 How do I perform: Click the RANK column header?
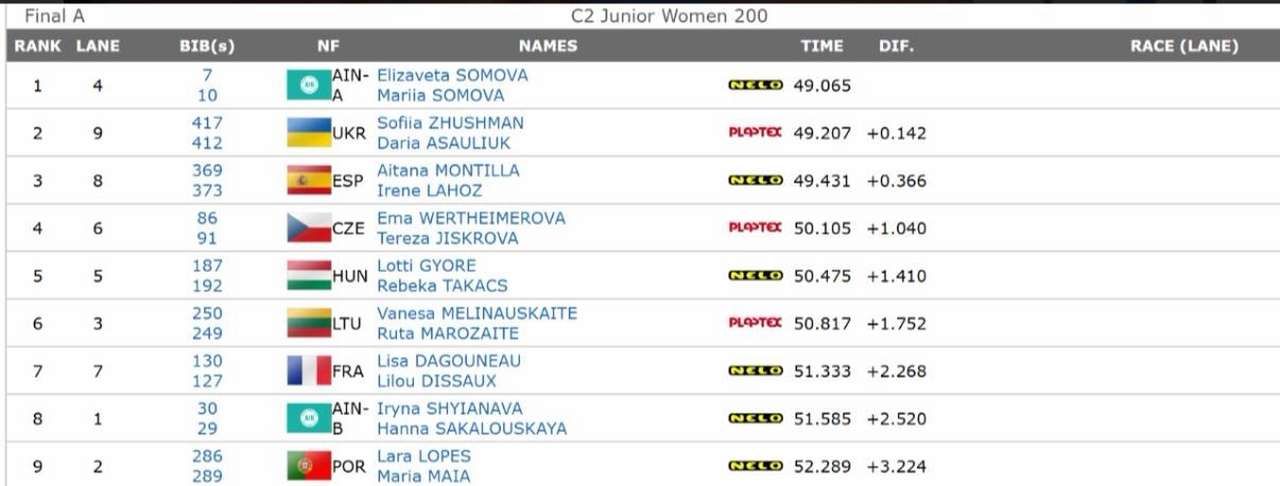coord(38,46)
